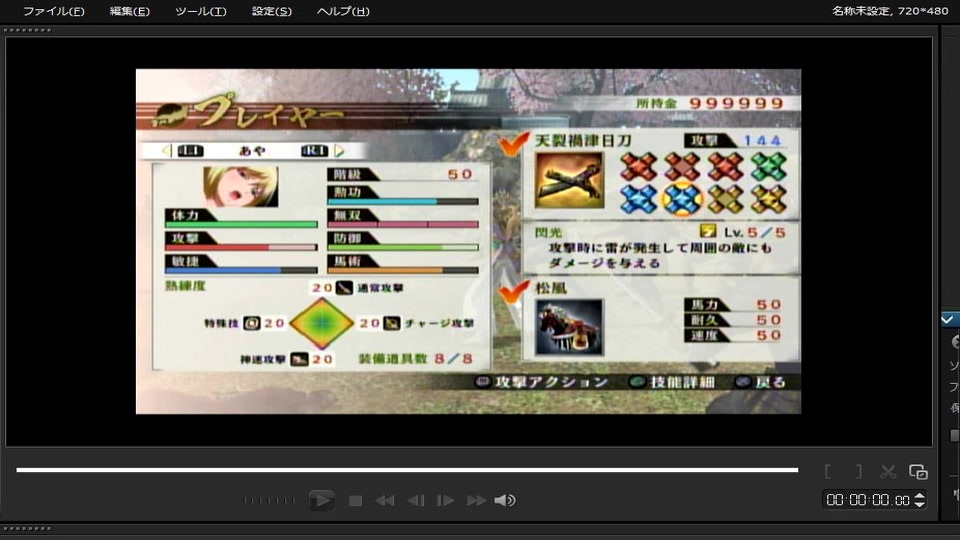Open the 編集(E) menu
This screenshot has width=960, height=540.
pyautogui.click(x=129, y=11)
